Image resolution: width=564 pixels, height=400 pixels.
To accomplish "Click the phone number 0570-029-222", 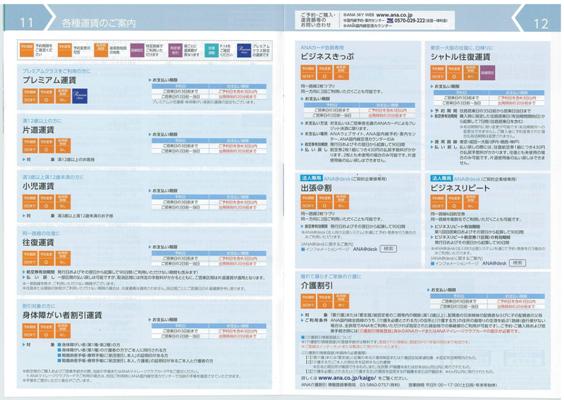I will (409, 21).
